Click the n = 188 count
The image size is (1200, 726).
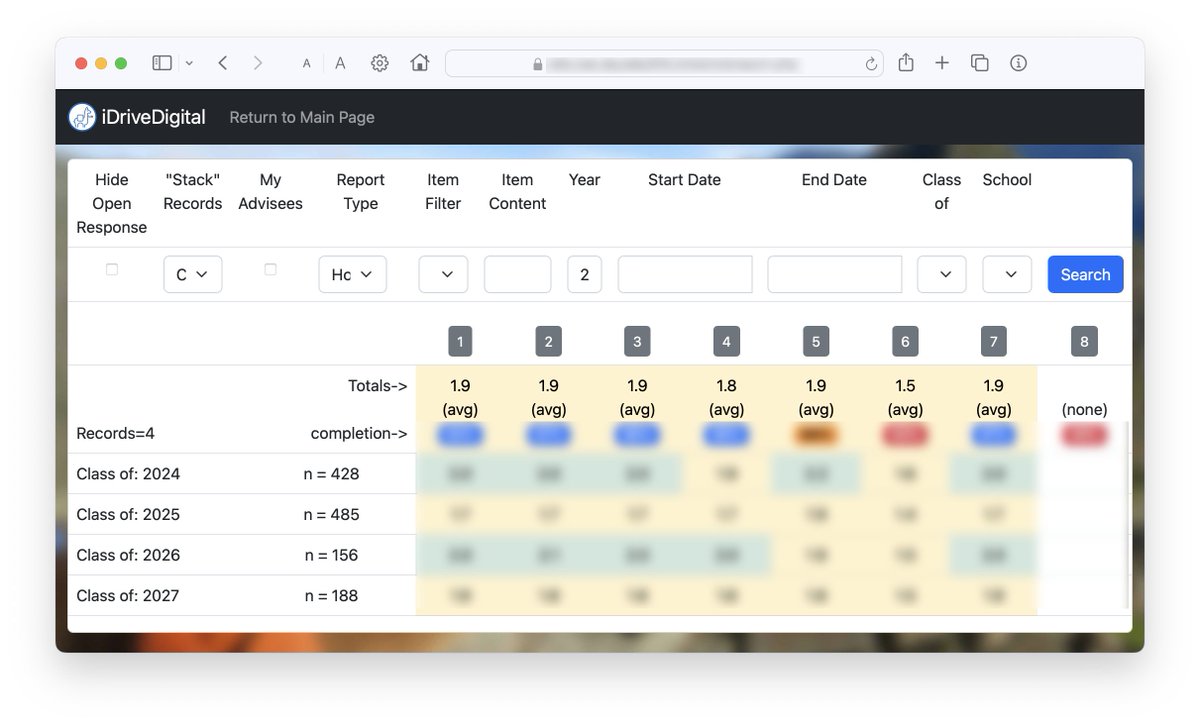coord(331,596)
